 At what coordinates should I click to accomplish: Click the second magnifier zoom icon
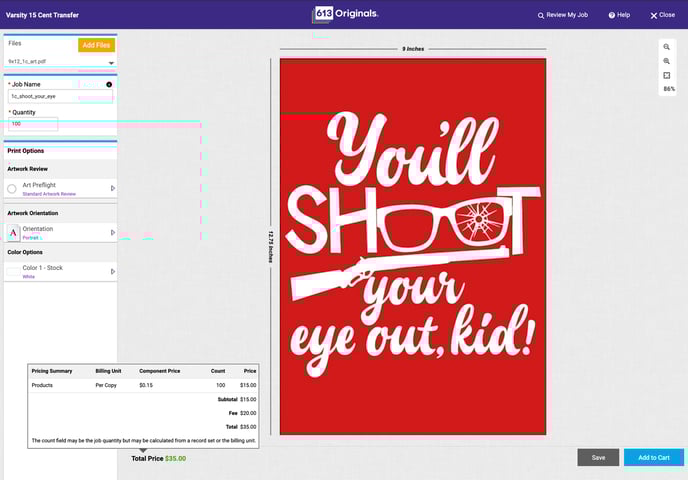click(x=666, y=61)
